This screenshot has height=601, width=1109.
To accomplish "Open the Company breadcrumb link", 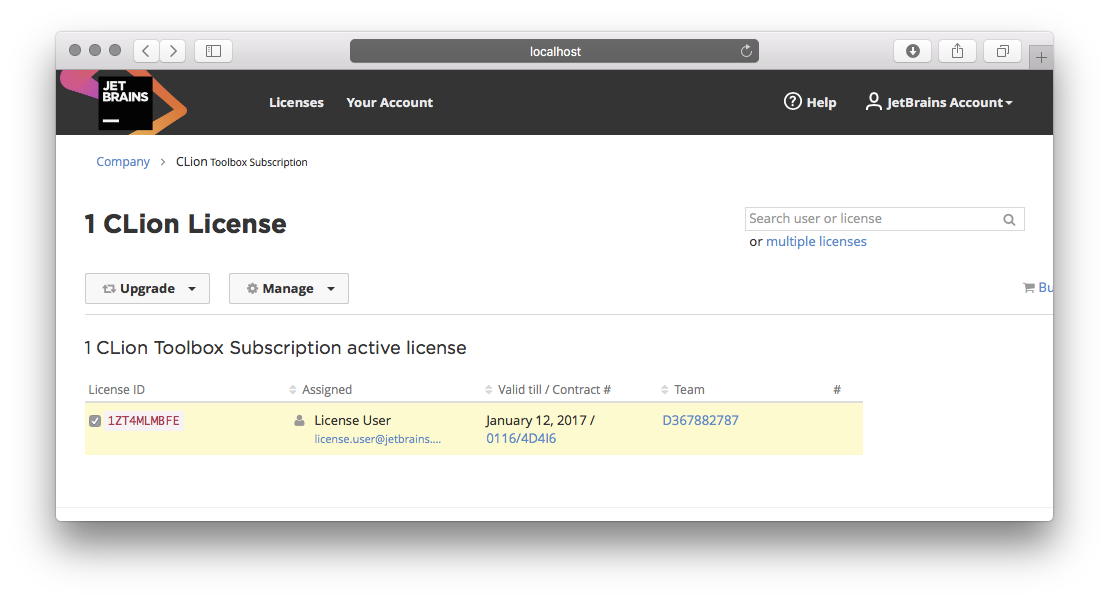I will [123, 162].
